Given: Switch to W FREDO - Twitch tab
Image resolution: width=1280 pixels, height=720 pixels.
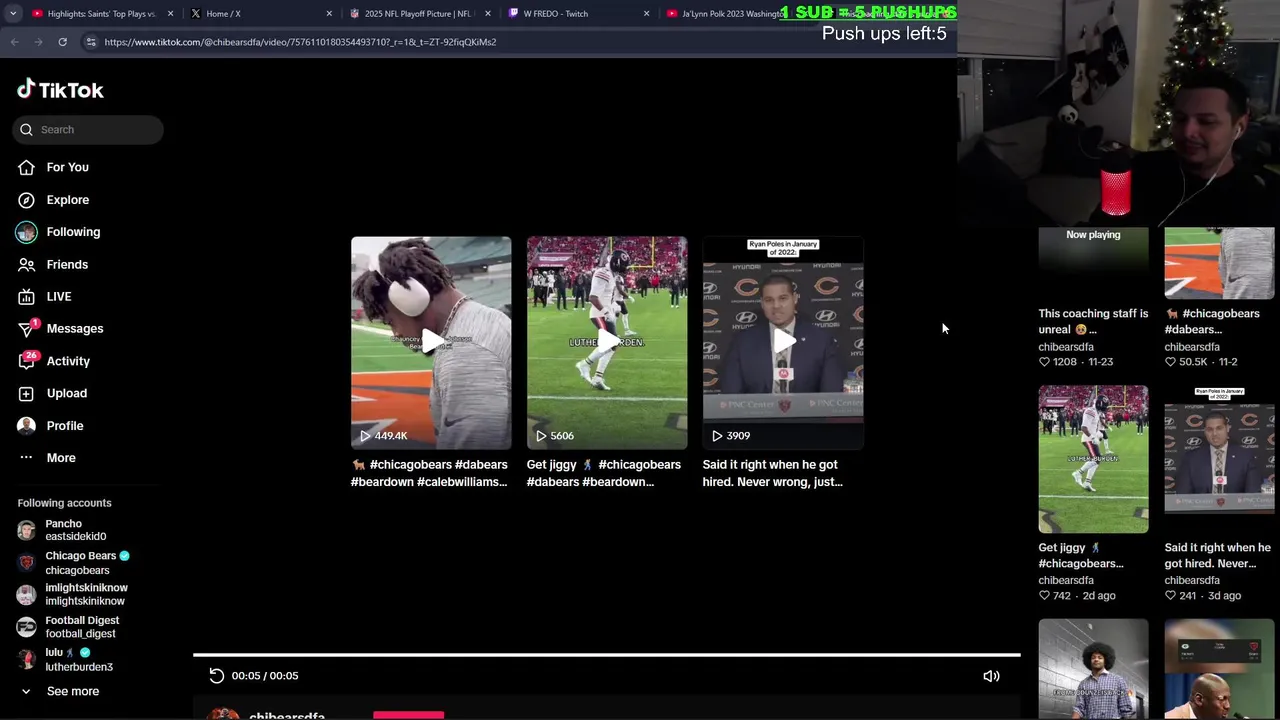Looking at the screenshot, I should 577,14.
